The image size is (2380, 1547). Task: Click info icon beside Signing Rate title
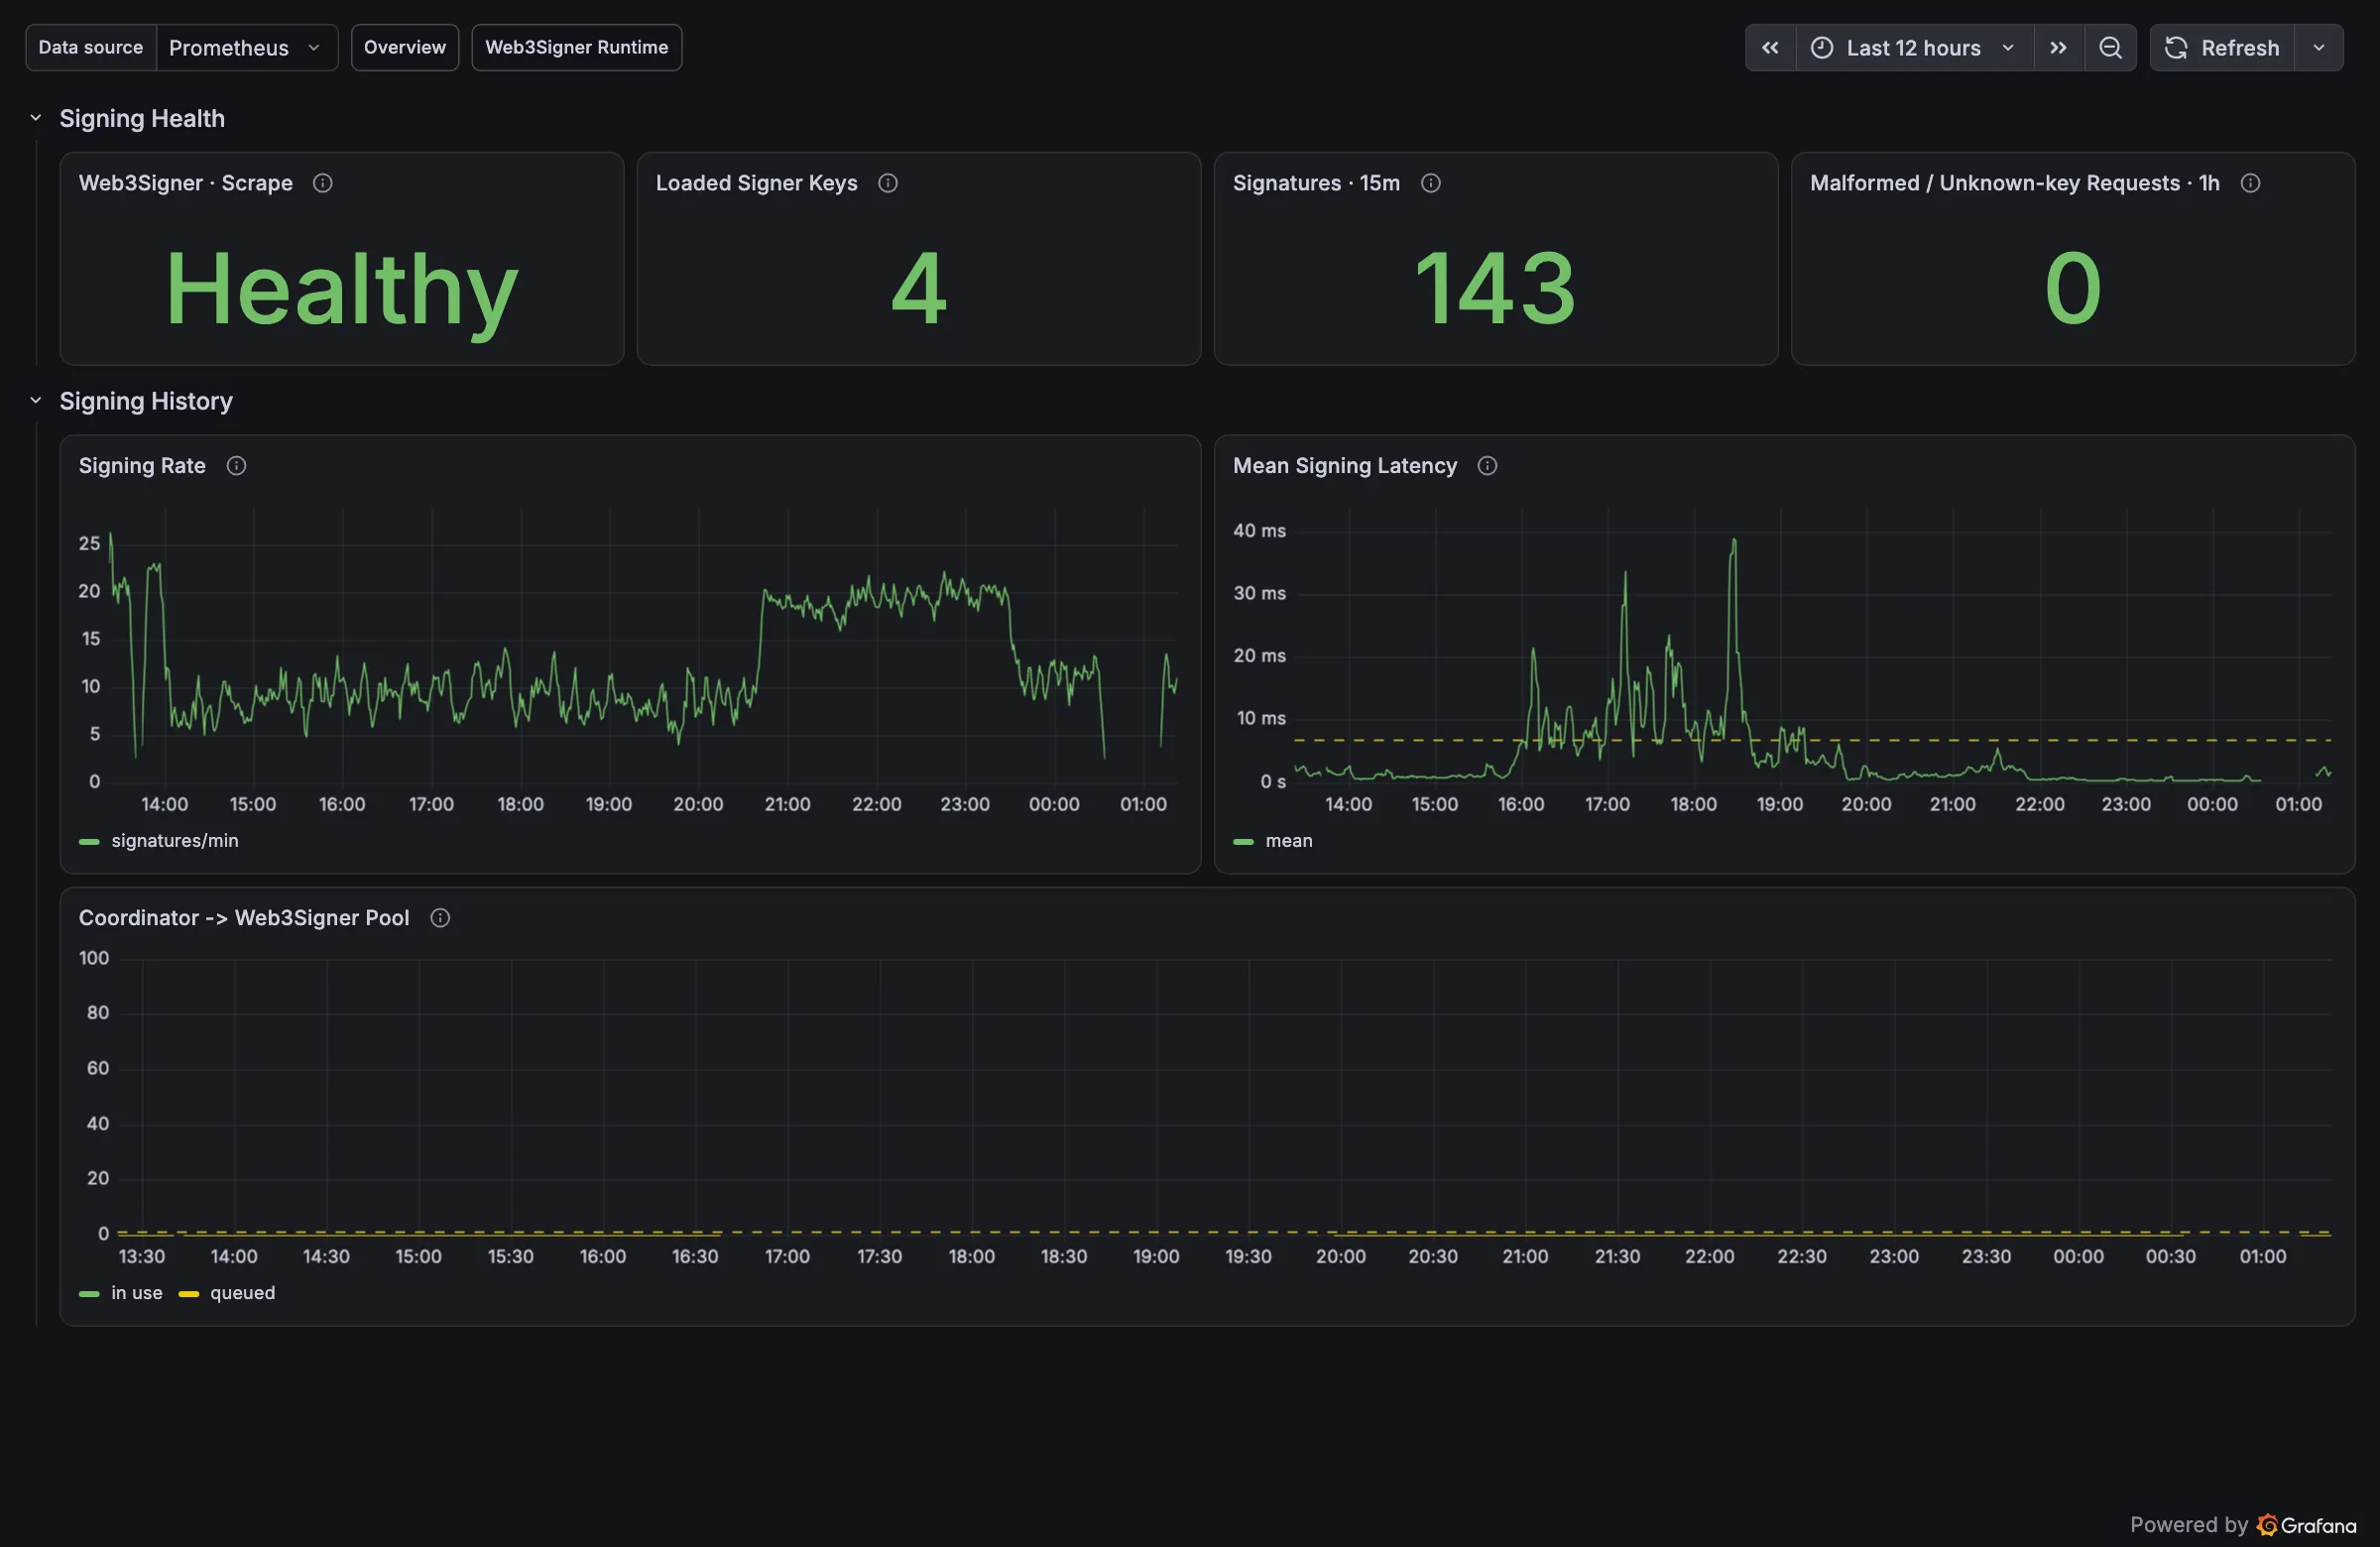coord(236,466)
